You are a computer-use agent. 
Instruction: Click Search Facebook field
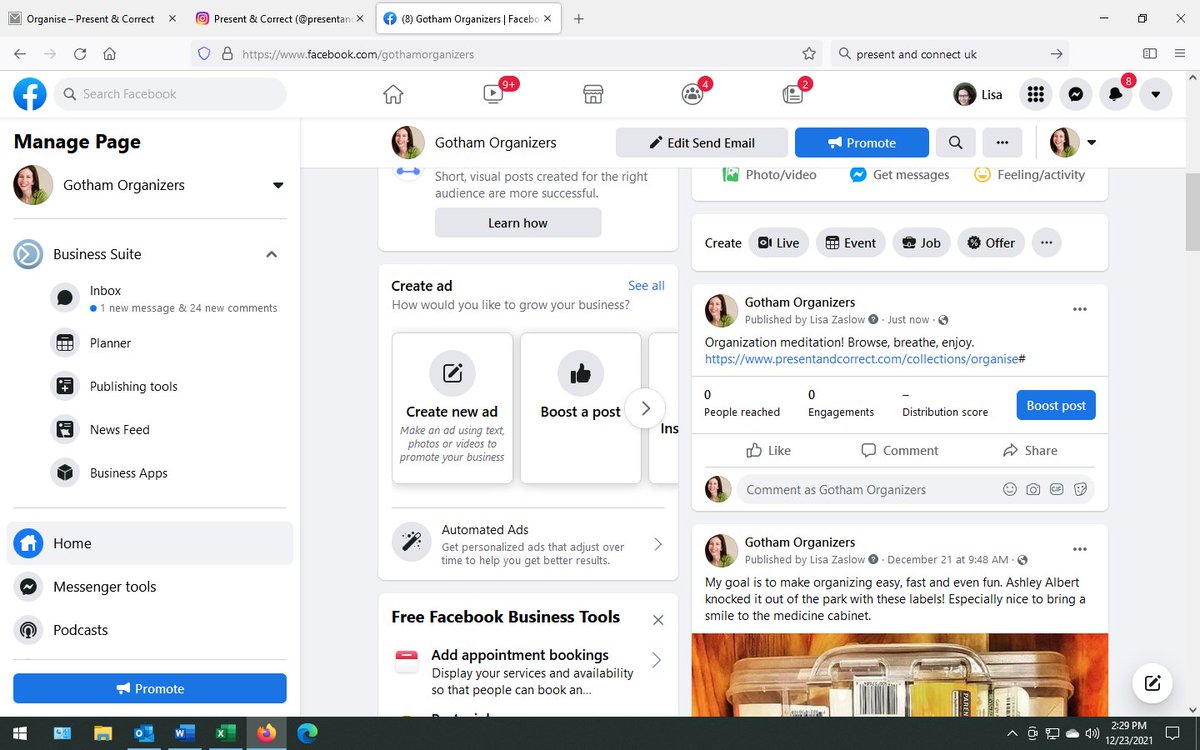pyautogui.click(x=170, y=94)
